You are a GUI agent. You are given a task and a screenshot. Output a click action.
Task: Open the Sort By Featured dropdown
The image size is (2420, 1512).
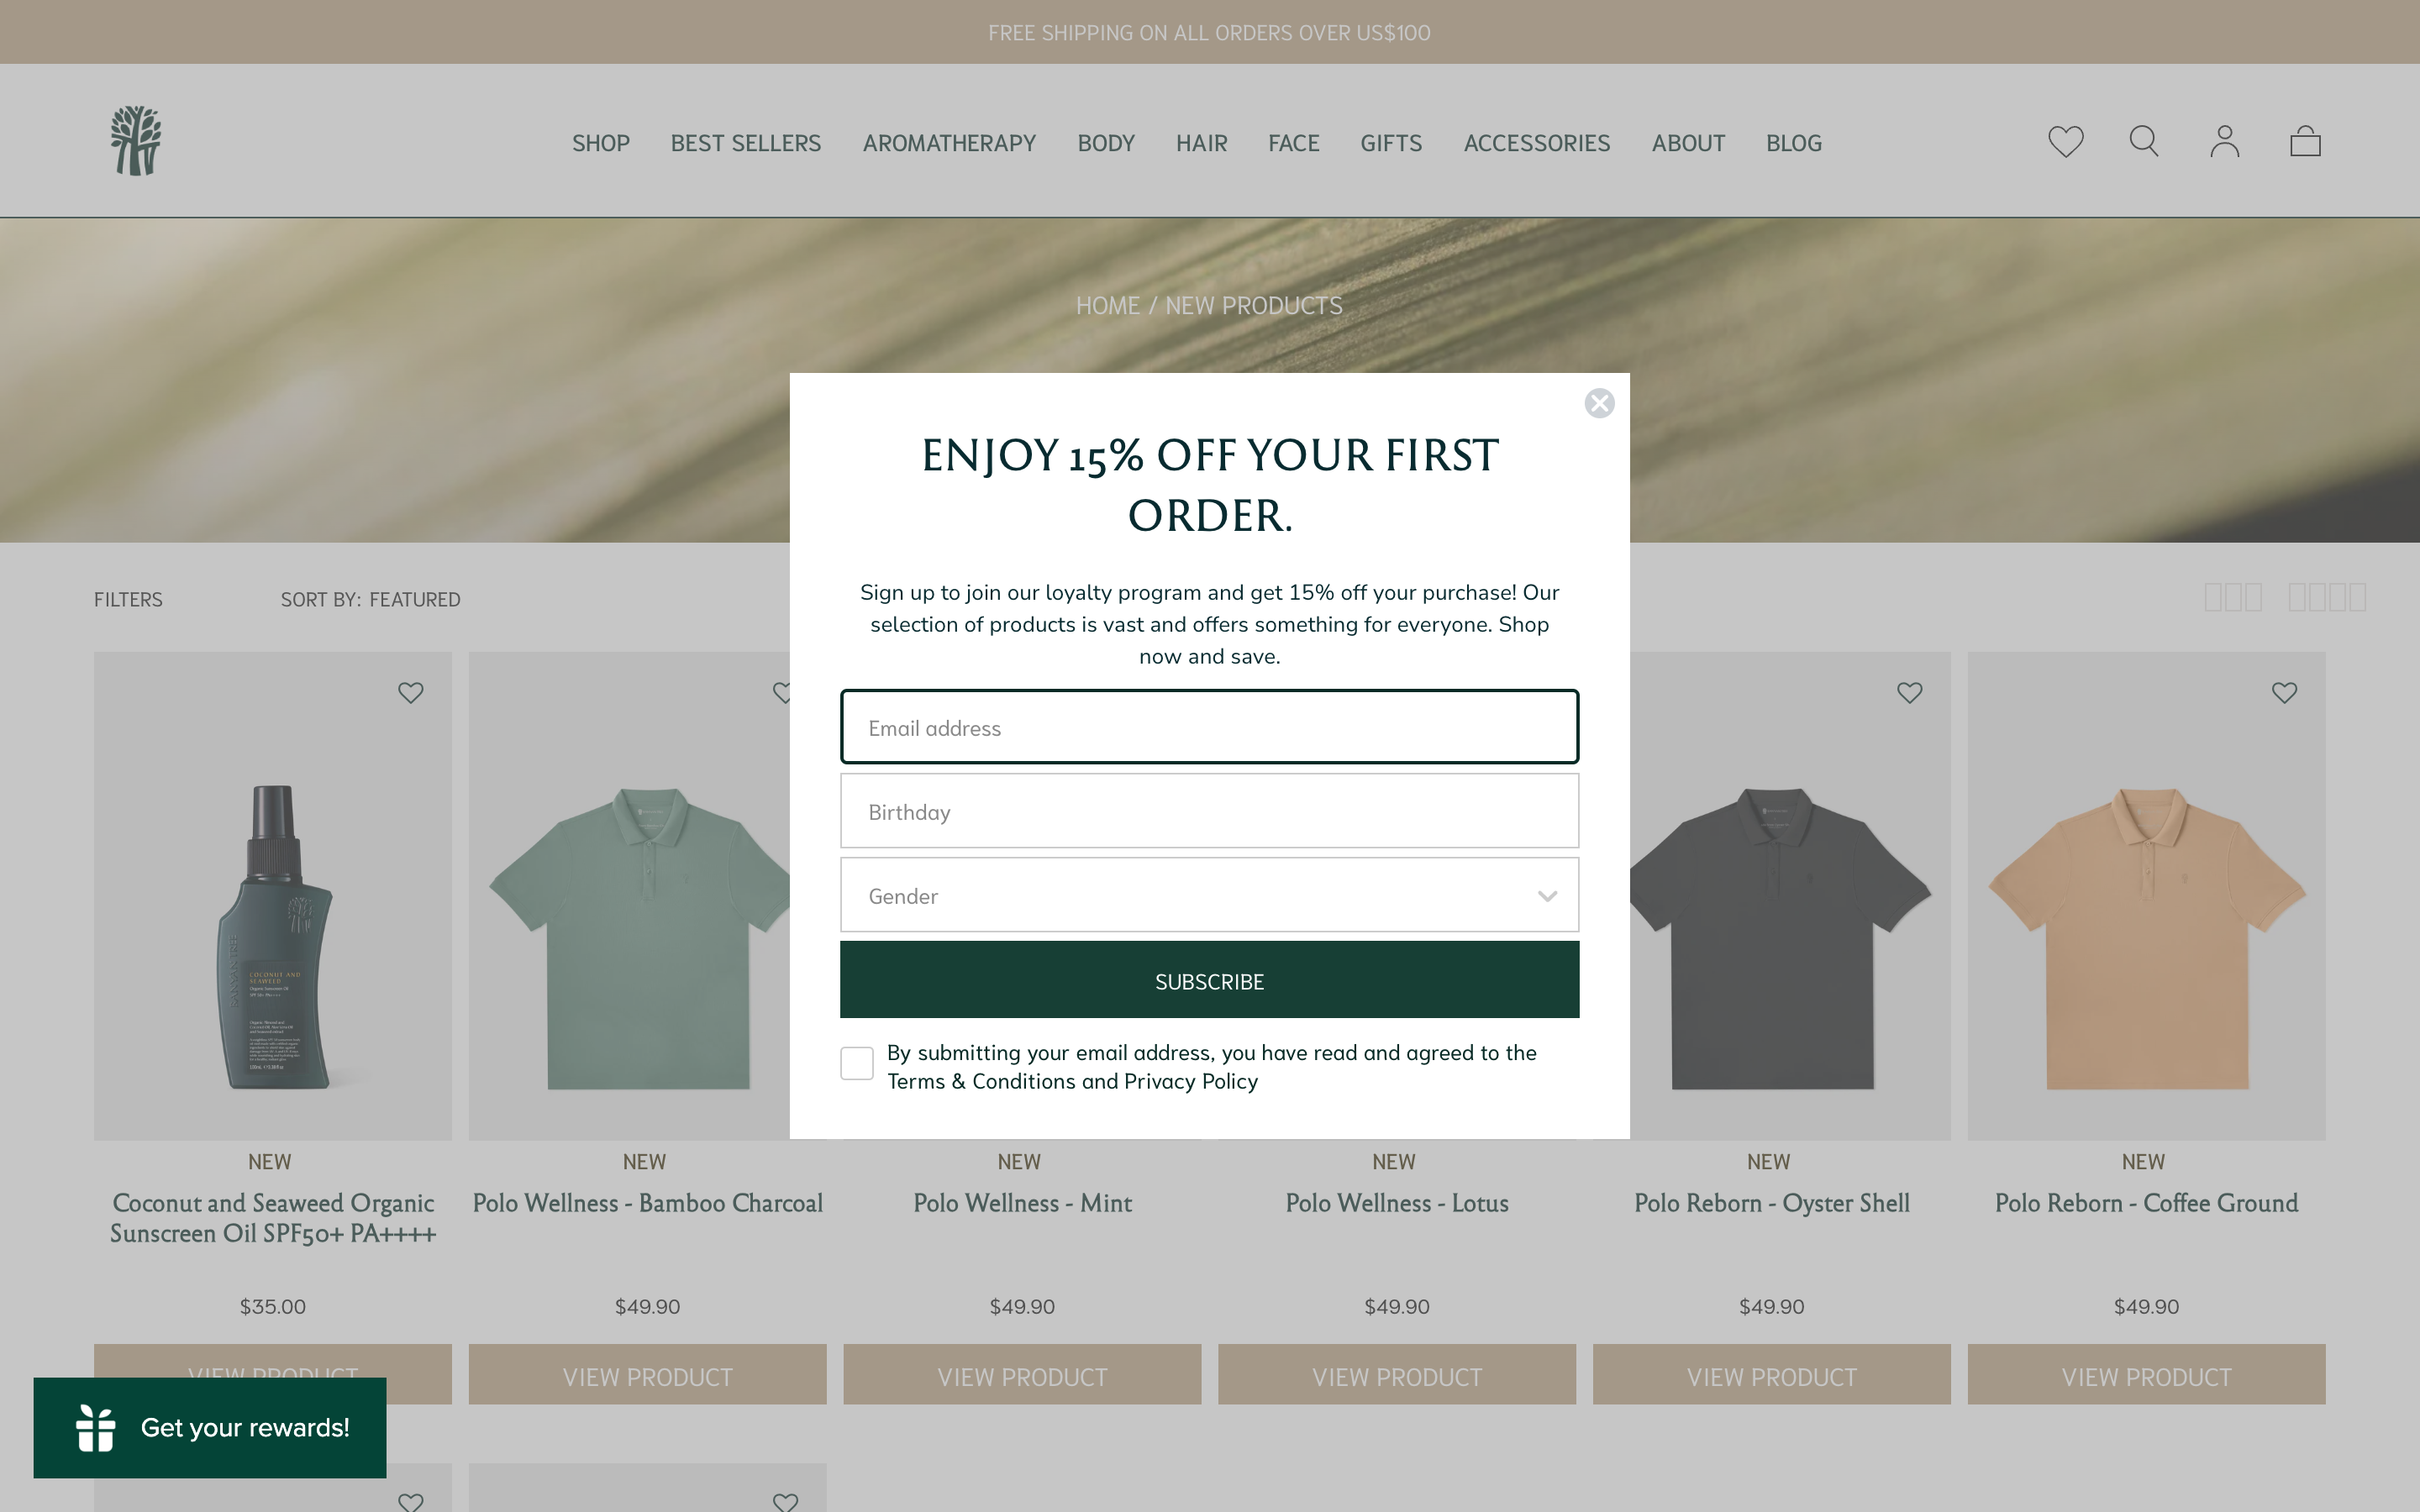(x=370, y=599)
